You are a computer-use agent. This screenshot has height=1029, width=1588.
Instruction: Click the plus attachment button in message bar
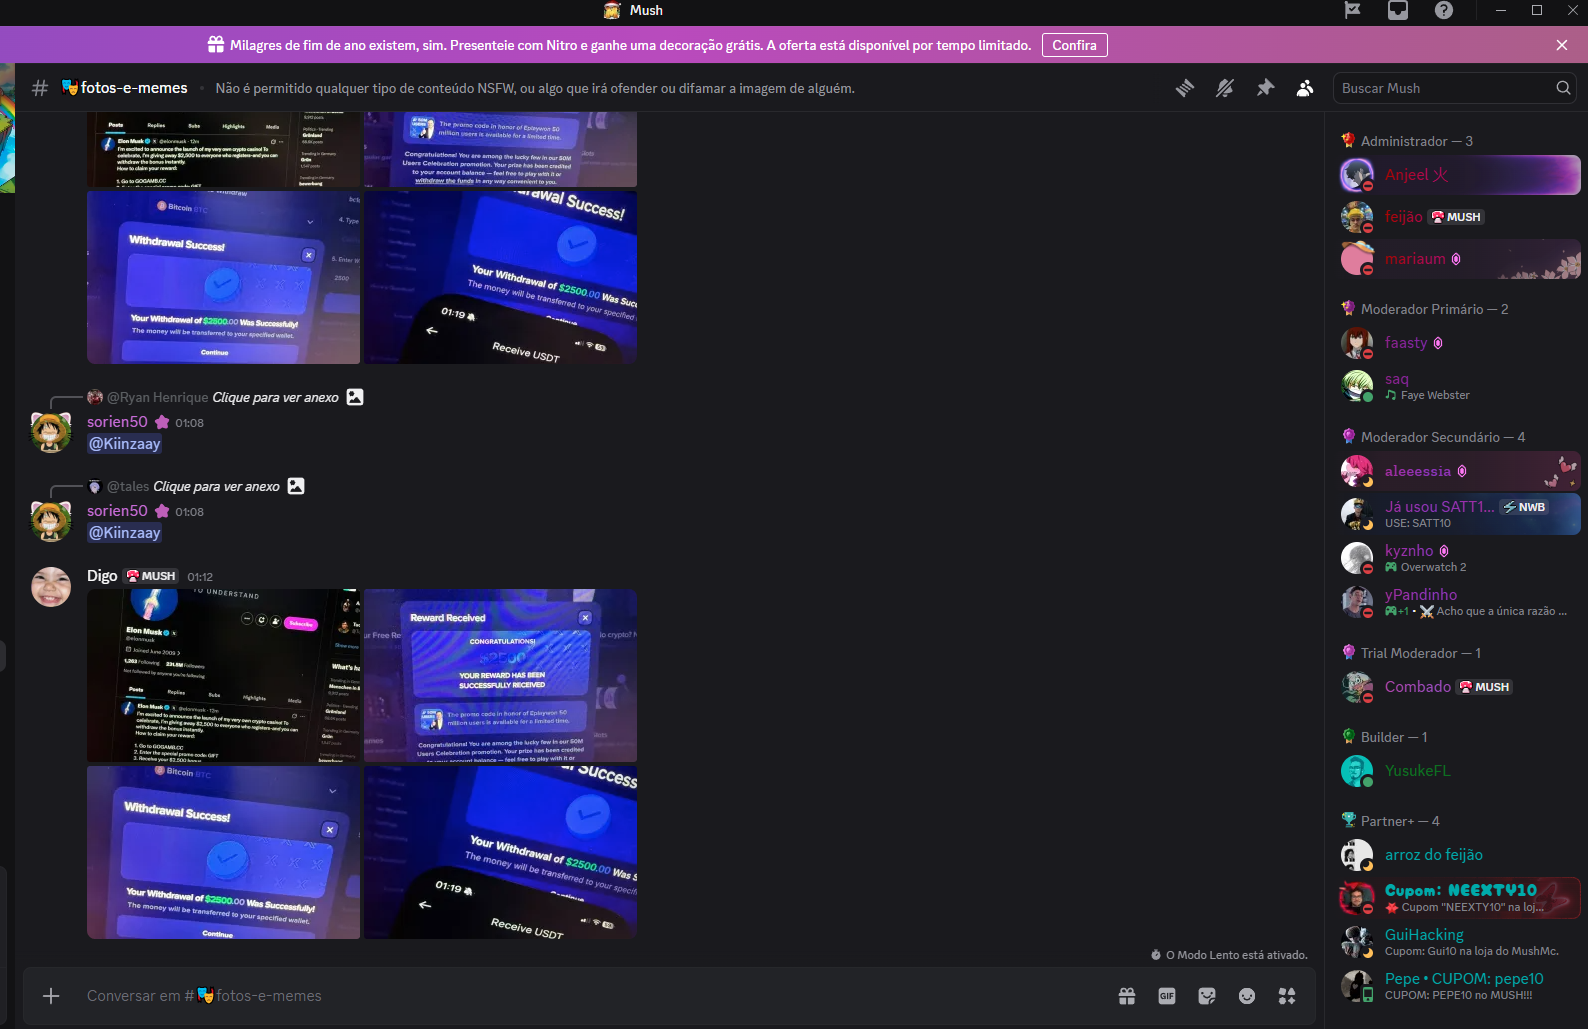(52, 996)
